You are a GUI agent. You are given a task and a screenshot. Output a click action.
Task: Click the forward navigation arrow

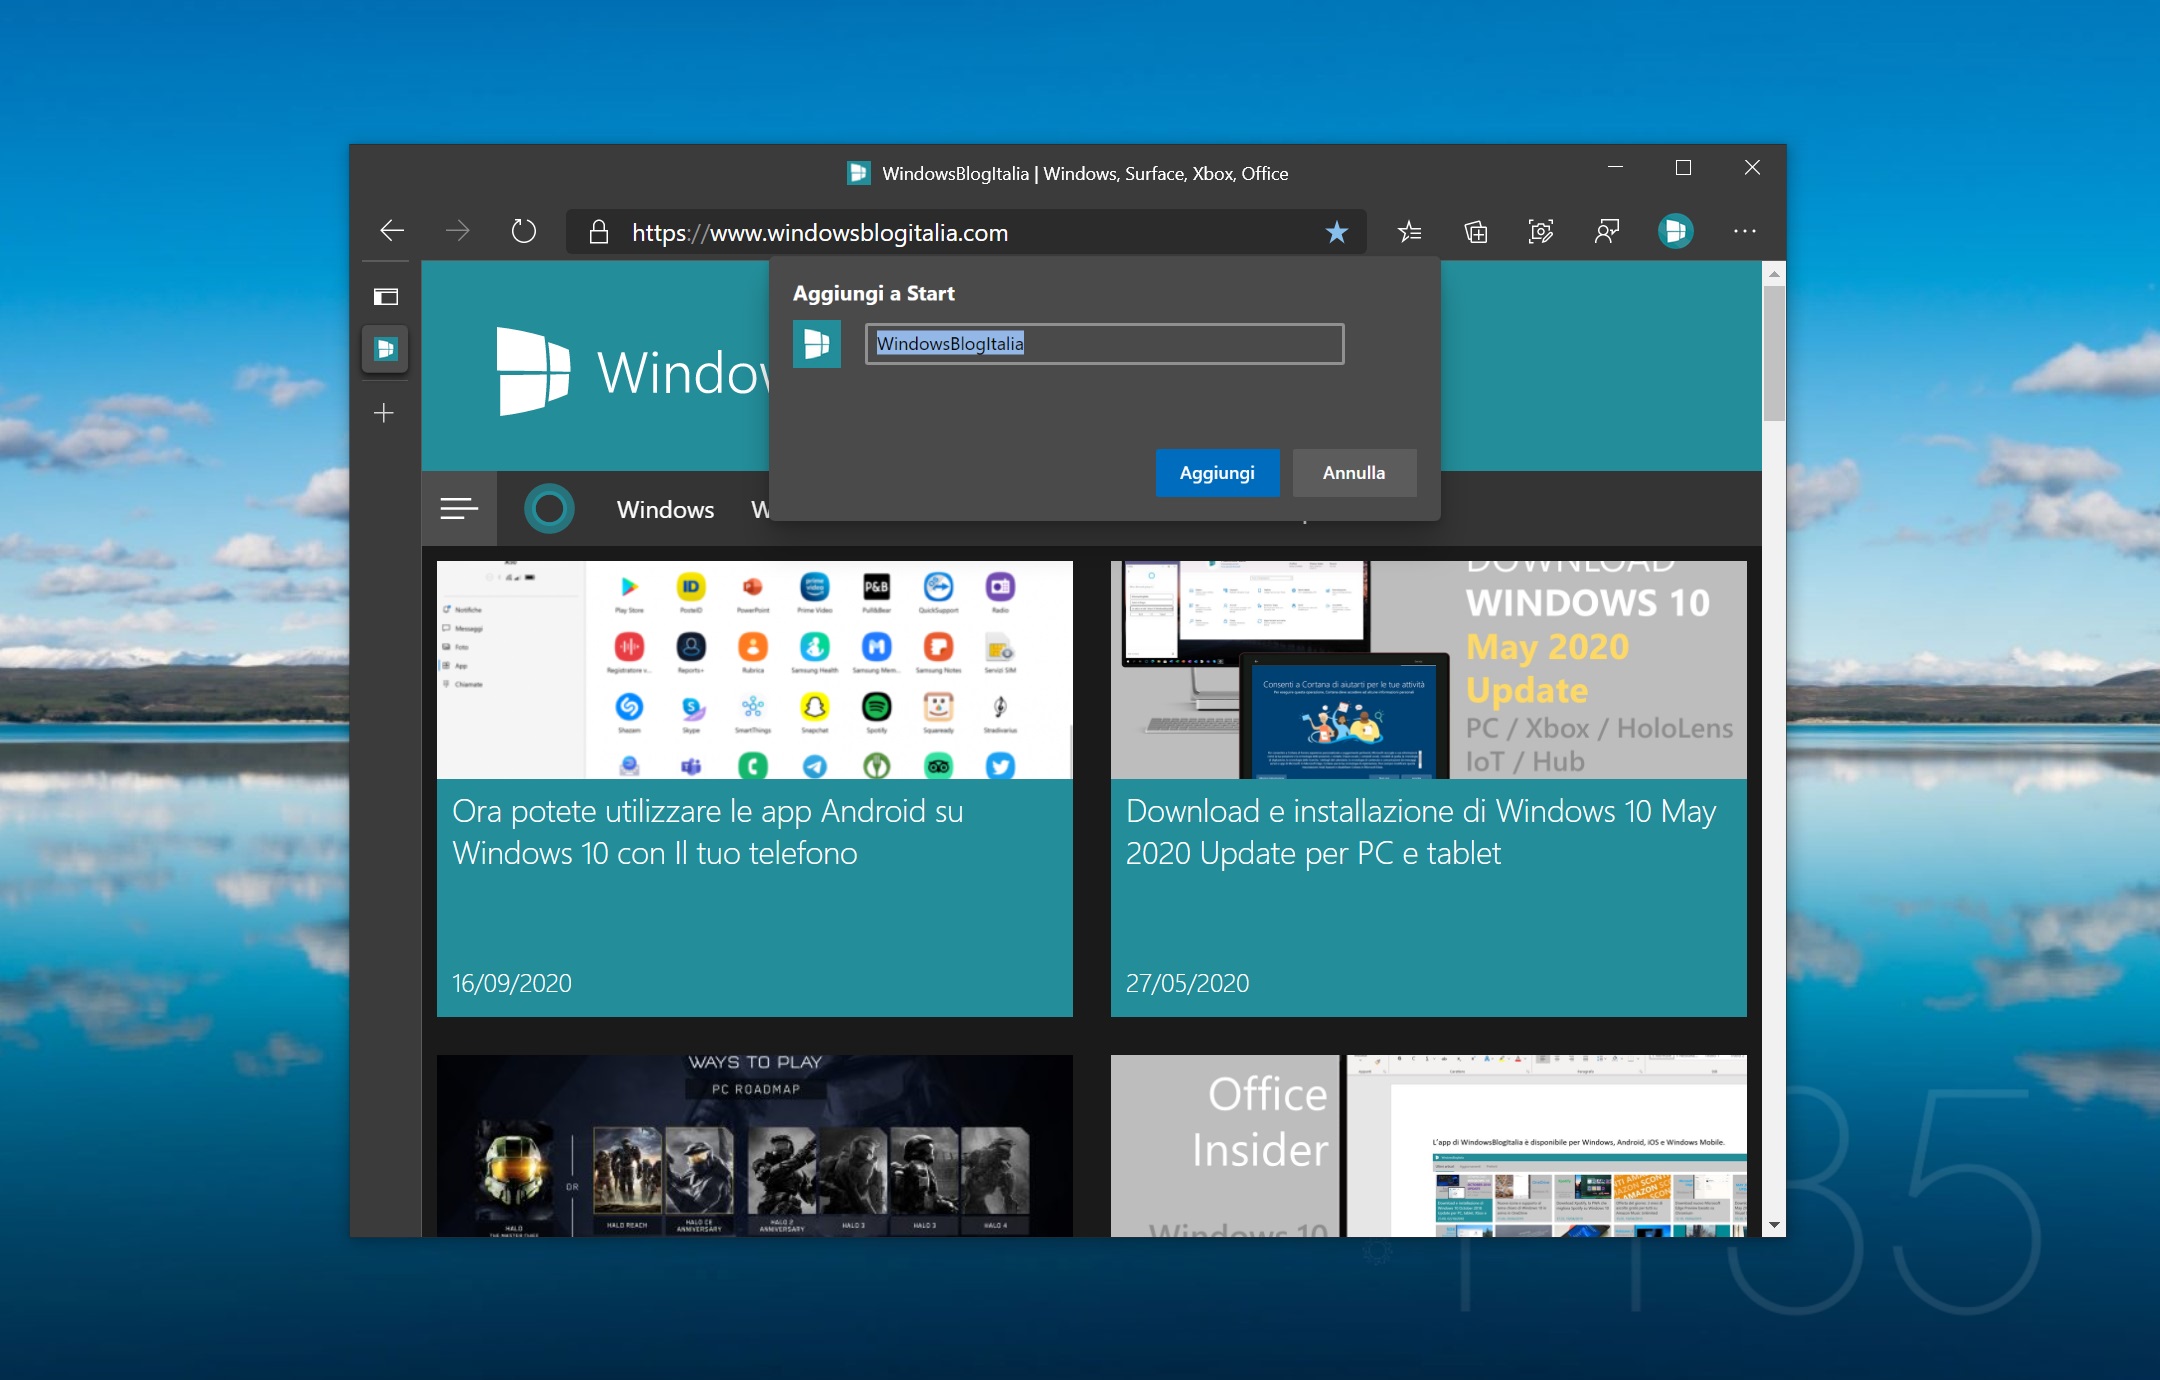click(x=457, y=231)
